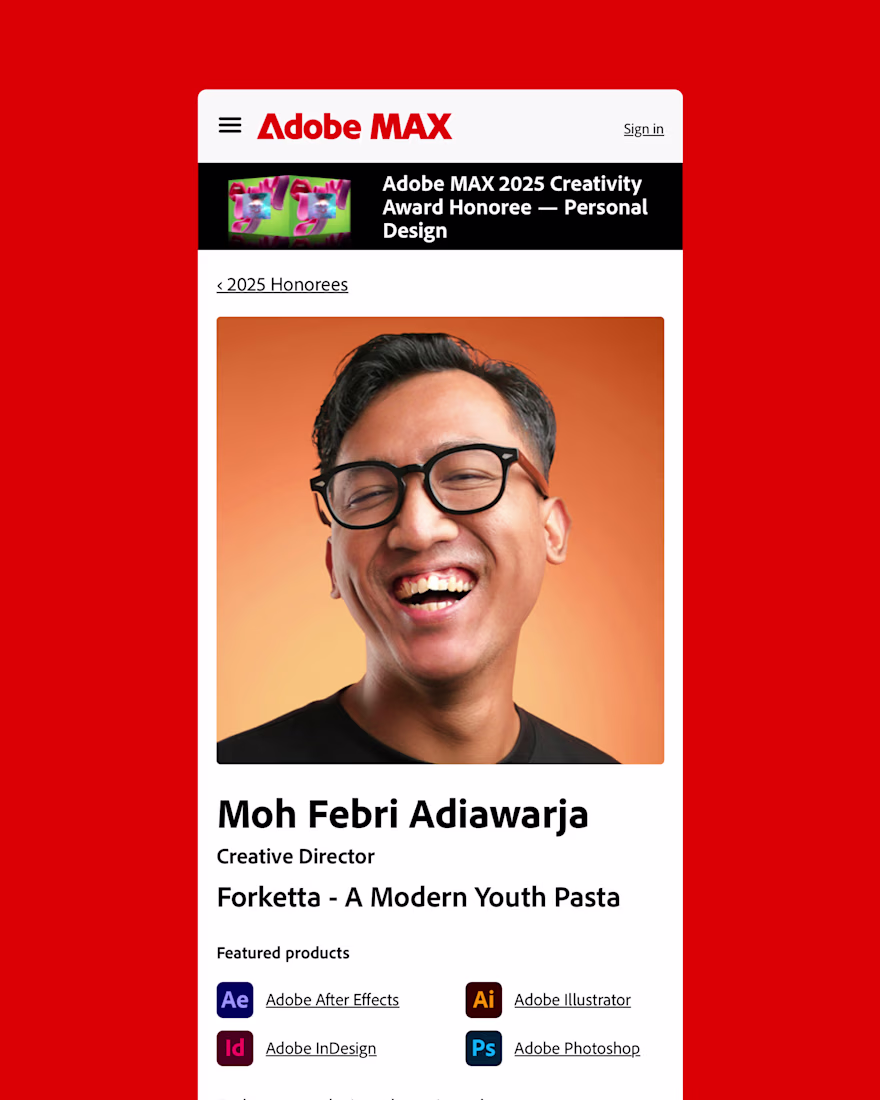Click the Creativity Award Honoree banner title
The image size is (880, 1100).
[515, 207]
